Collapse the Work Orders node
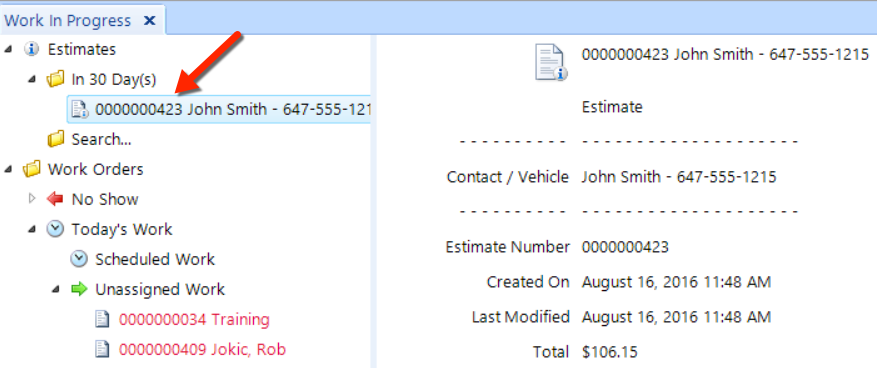This screenshot has width=877, height=368. click(8, 169)
